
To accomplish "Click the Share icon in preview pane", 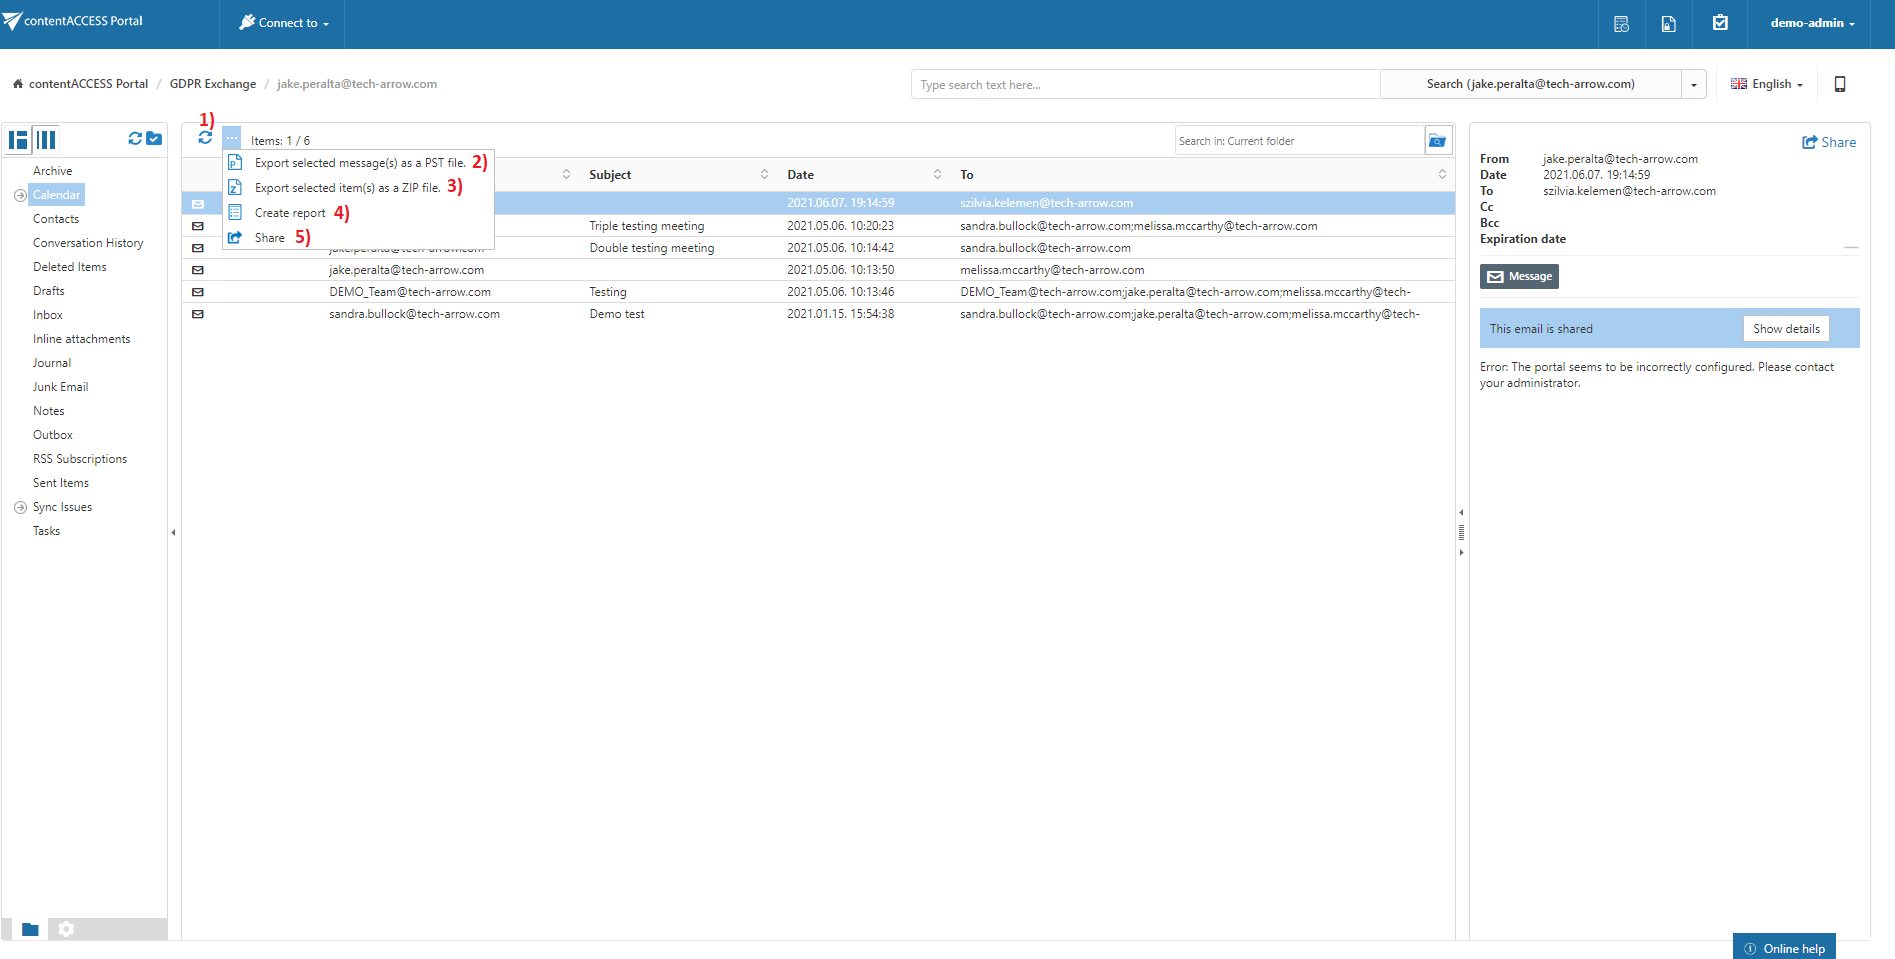I will (x=1828, y=142).
